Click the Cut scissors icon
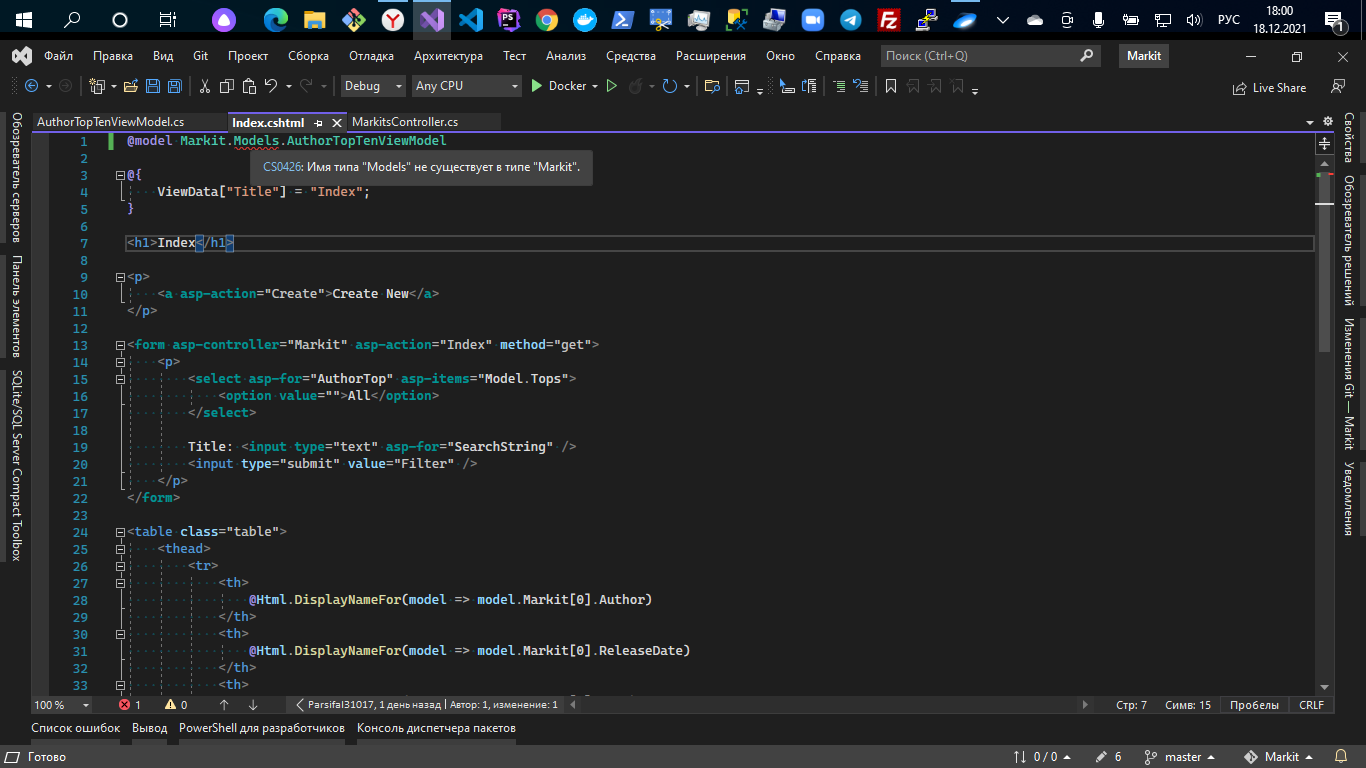Screen dimensions: 1366x768 (x=205, y=86)
